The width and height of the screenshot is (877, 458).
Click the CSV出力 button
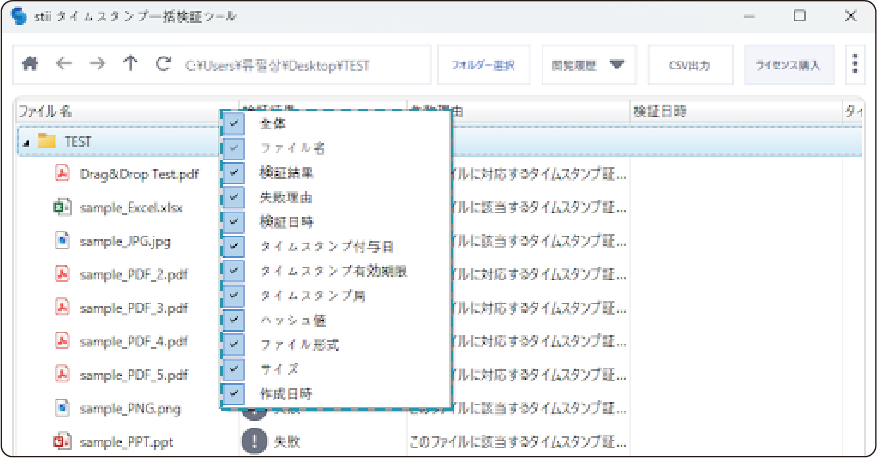[x=689, y=65]
